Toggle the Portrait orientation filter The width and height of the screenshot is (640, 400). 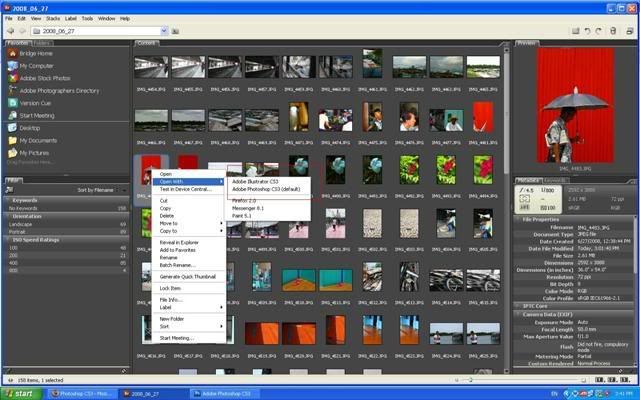(x=67, y=232)
